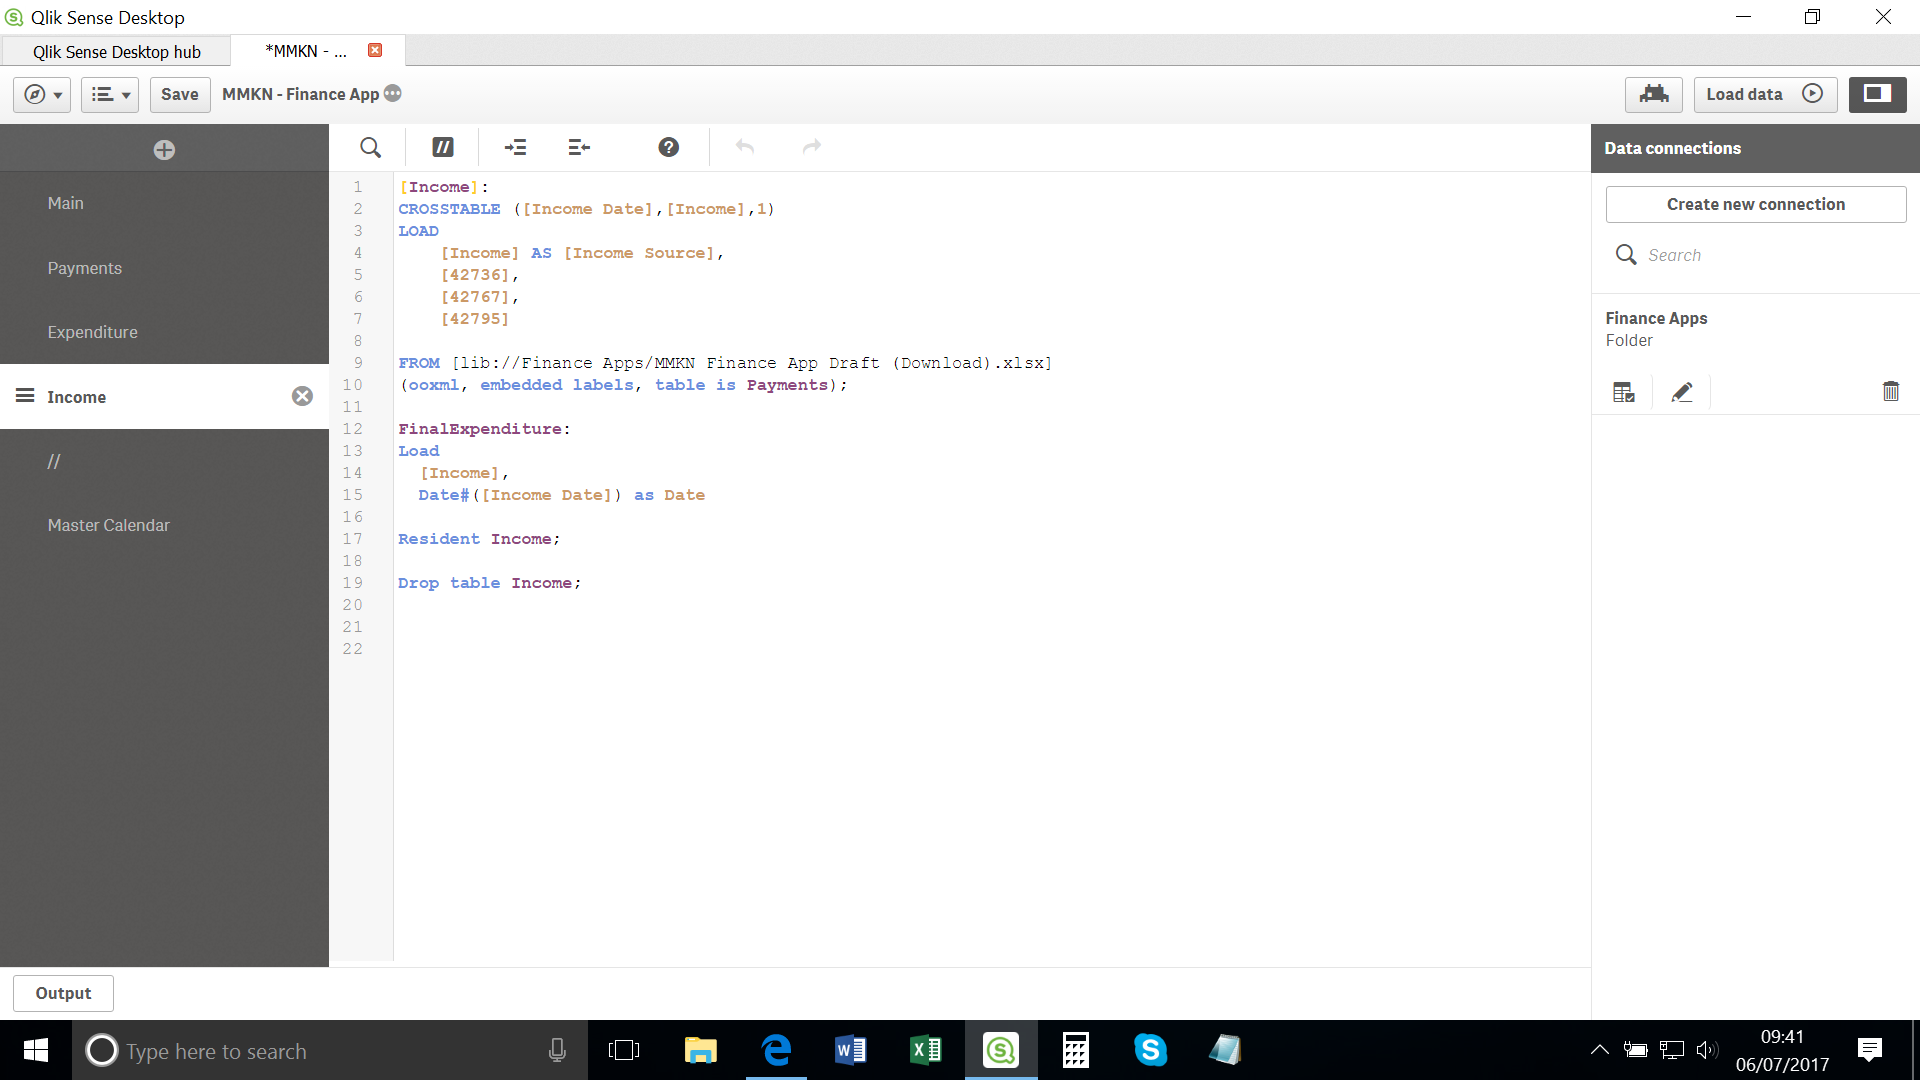This screenshot has height=1080, width=1920.
Task: Toggle the data connections side panel
Action: 1877,94
